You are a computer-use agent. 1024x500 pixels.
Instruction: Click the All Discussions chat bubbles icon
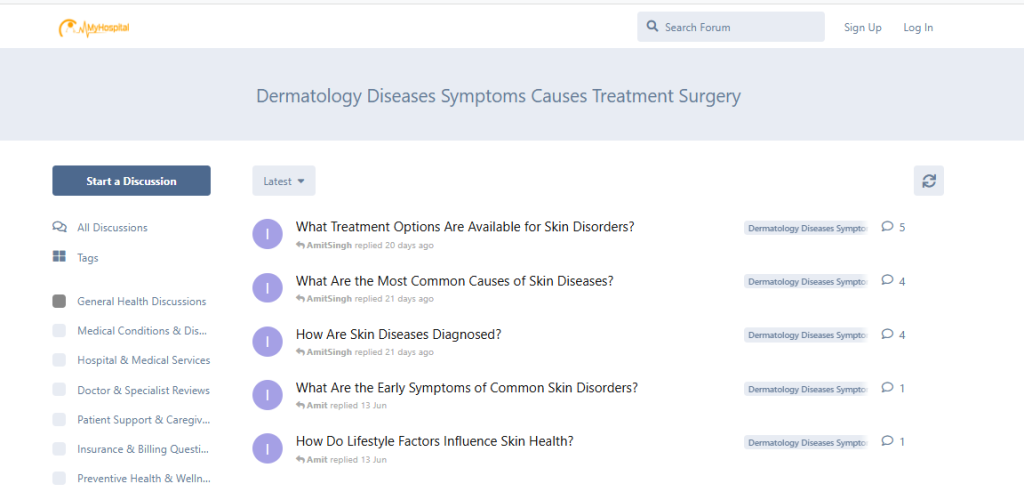coord(59,227)
